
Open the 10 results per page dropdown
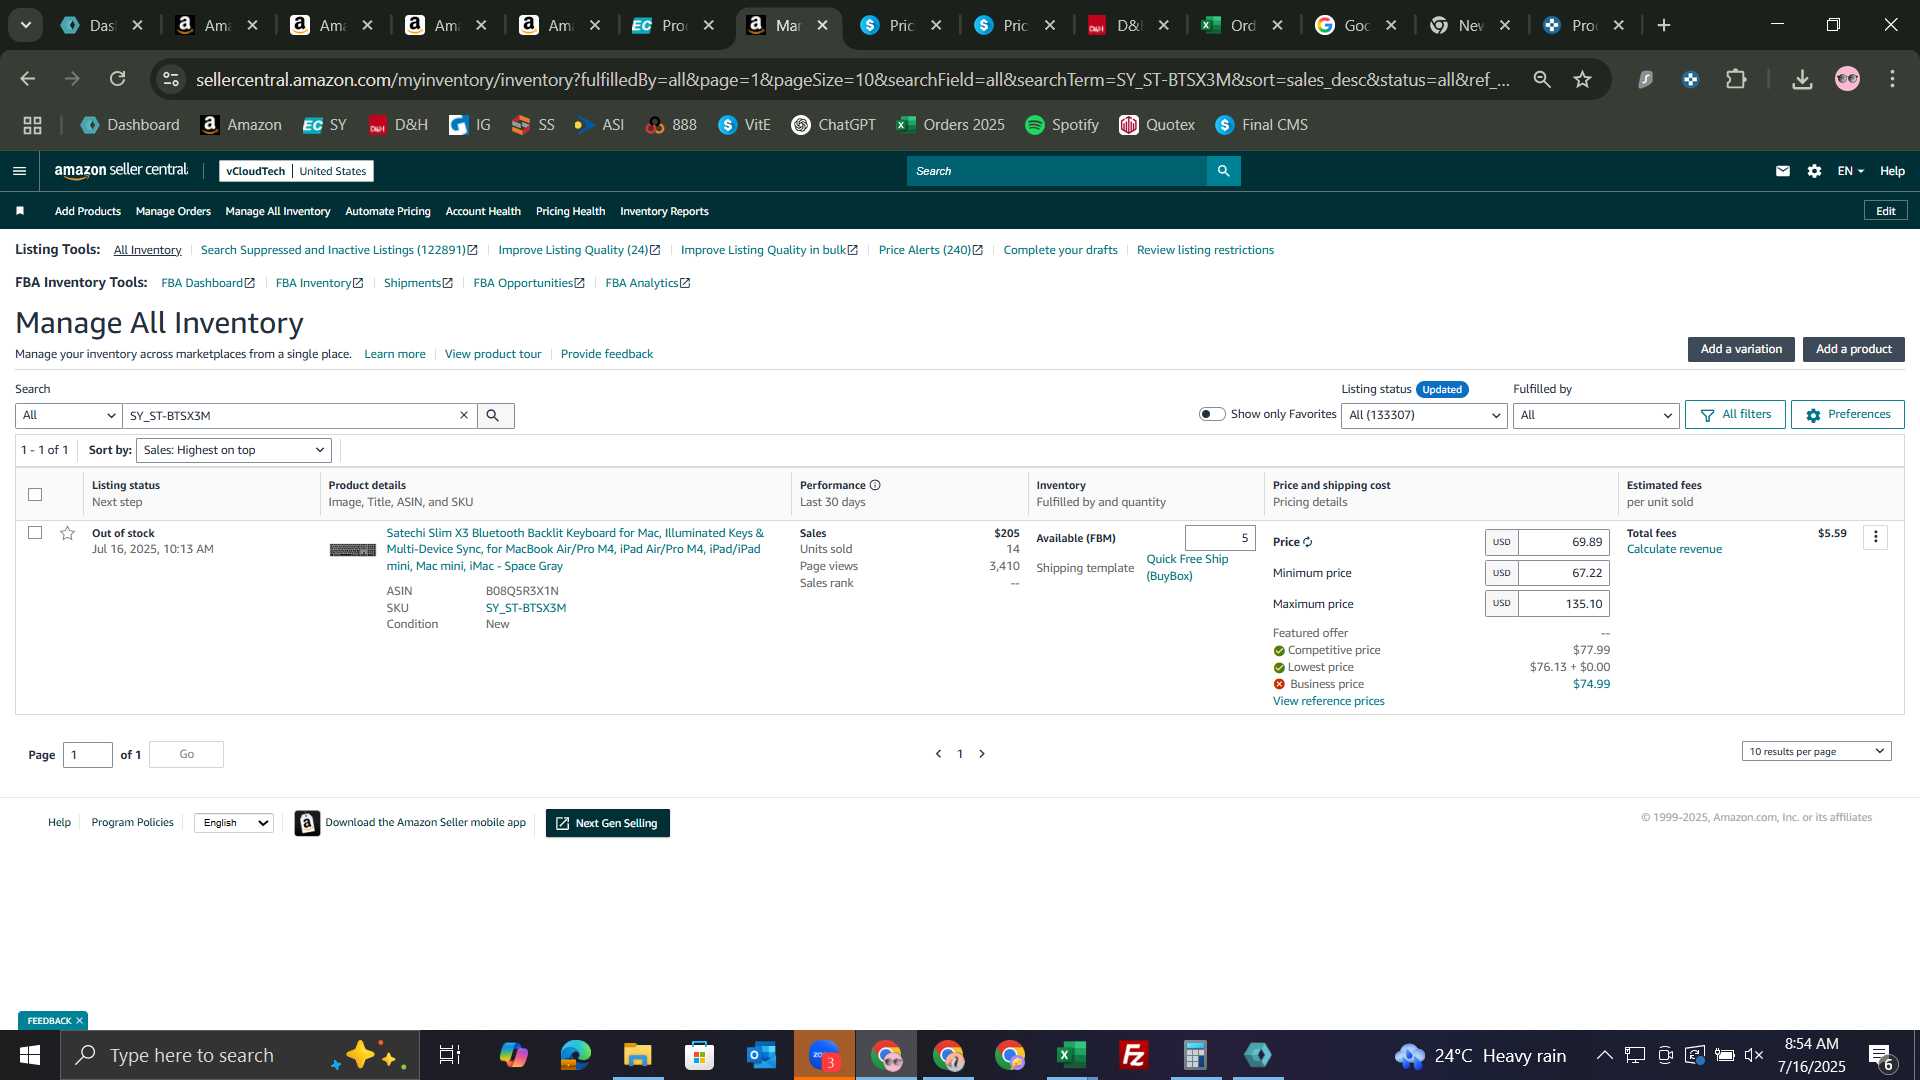tap(1816, 751)
